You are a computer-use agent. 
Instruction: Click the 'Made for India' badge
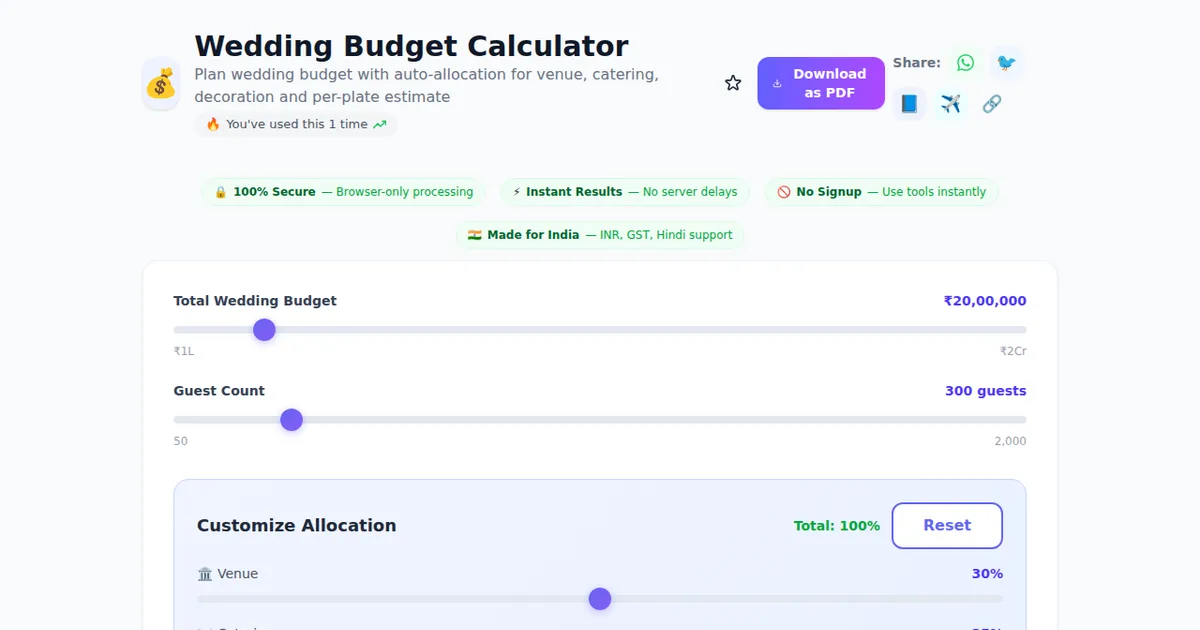pyautogui.click(x=600, y=235)
